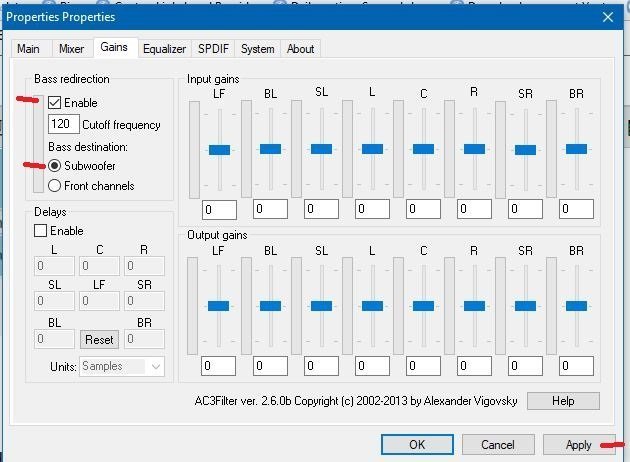Click the Output gains BR slider handle

pos(577,306)
